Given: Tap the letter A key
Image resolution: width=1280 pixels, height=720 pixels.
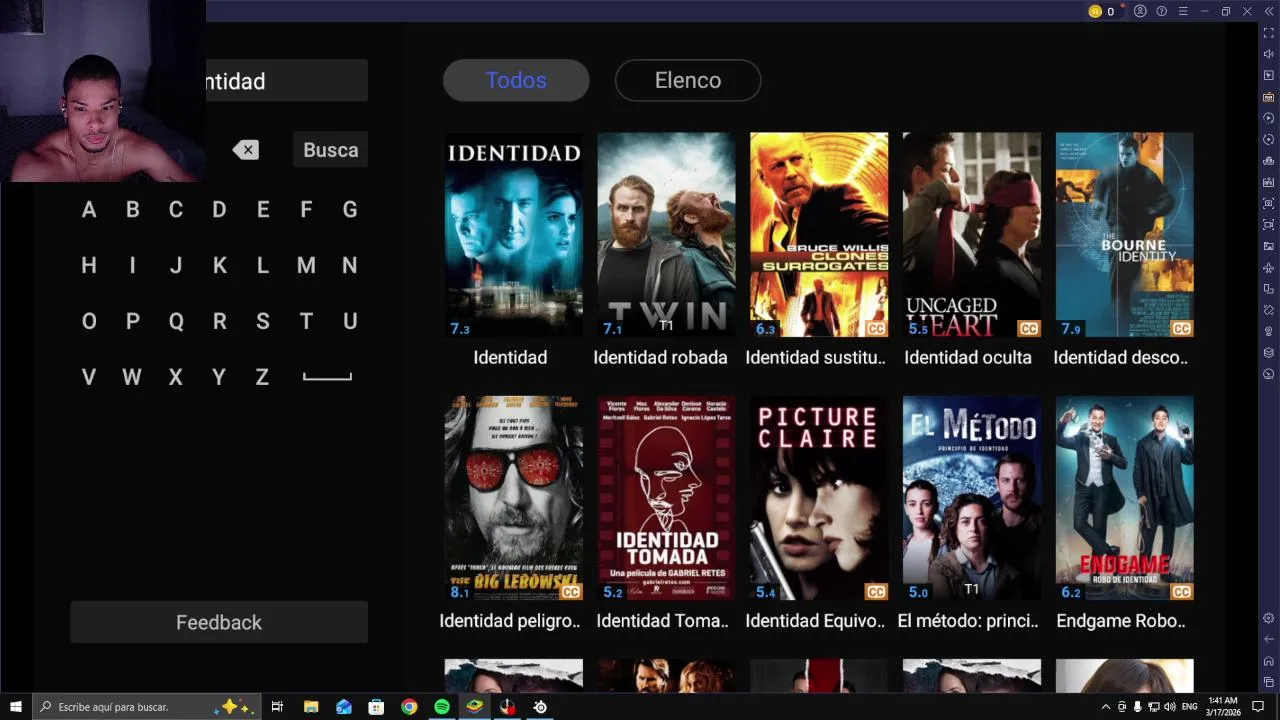Looking at the screenshot, I should pos(89,210).
